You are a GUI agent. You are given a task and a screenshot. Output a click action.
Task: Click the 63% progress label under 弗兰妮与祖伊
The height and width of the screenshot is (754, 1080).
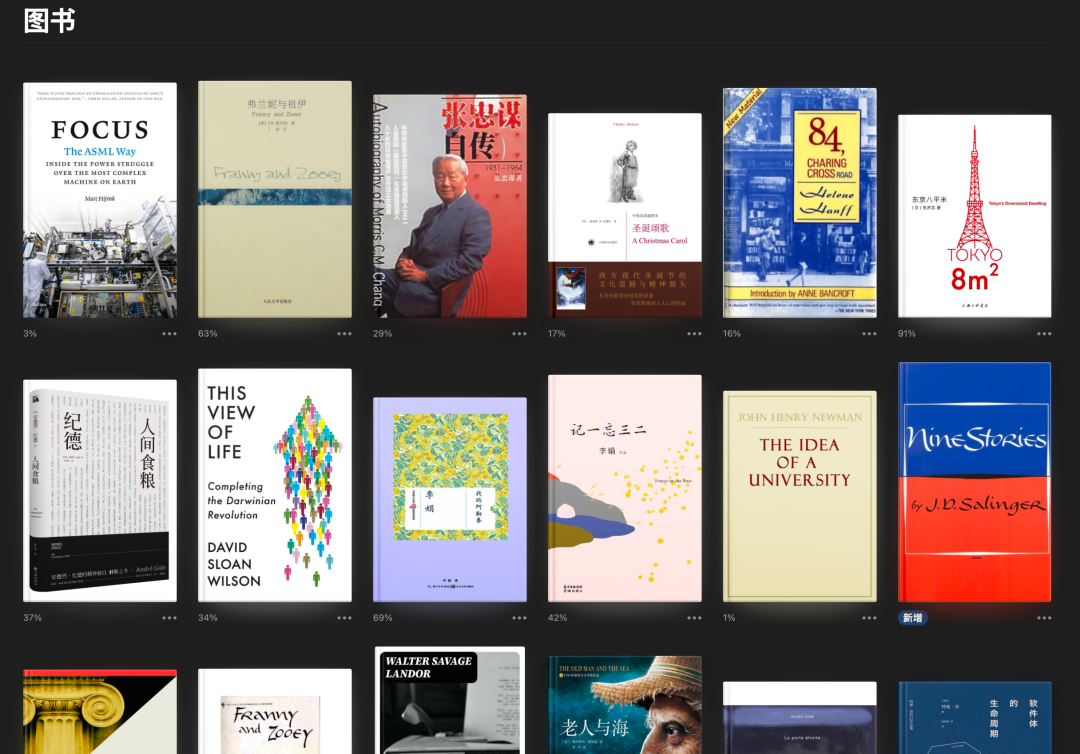point(207,334)
